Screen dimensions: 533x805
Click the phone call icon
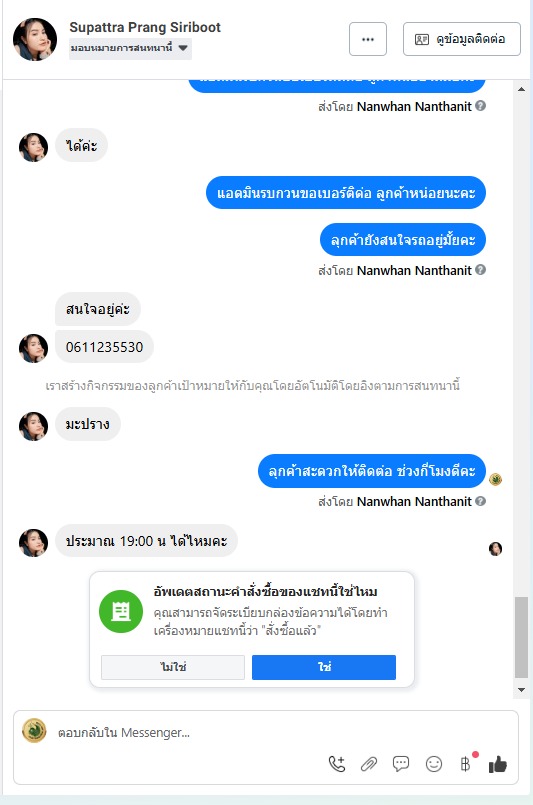tap(337, 764)
